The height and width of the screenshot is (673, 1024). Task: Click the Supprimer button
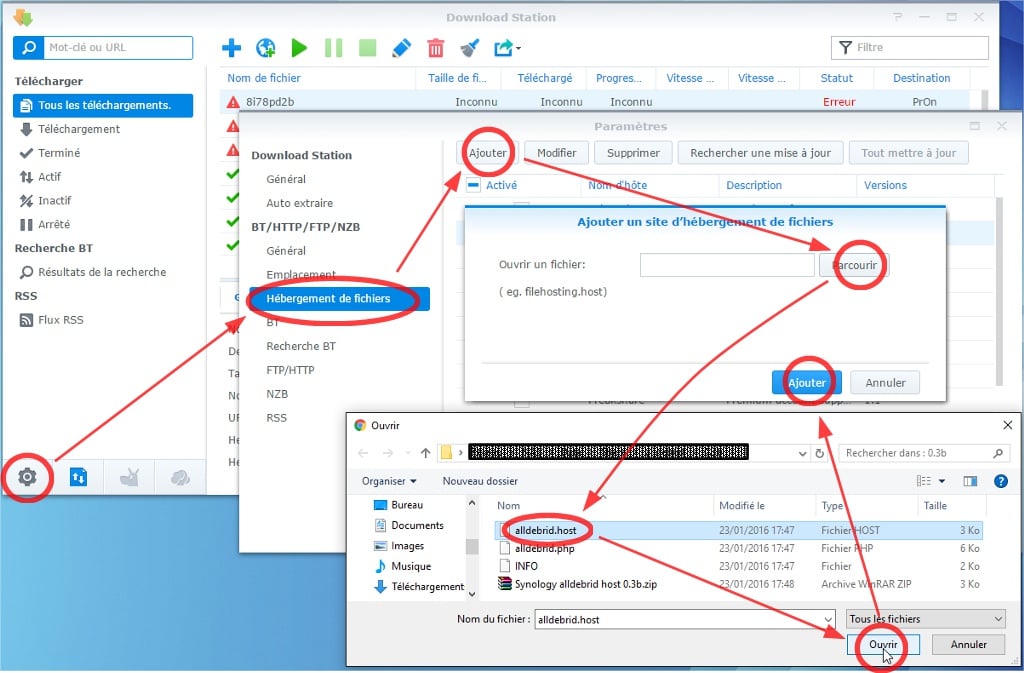tap(633, 153)
